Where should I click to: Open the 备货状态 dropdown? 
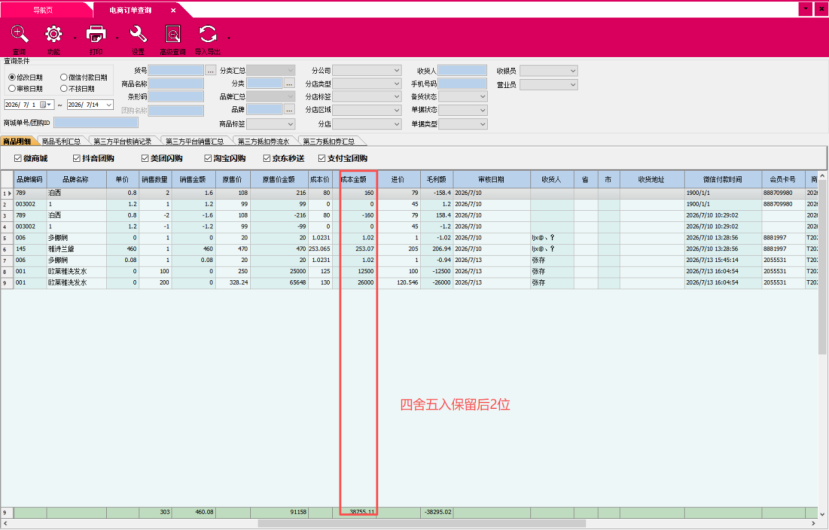(463, 97)
